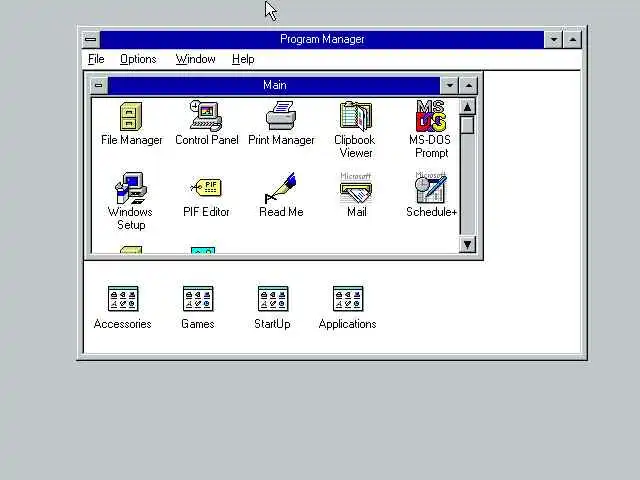Open the Options menu

[x=138, y=59]
